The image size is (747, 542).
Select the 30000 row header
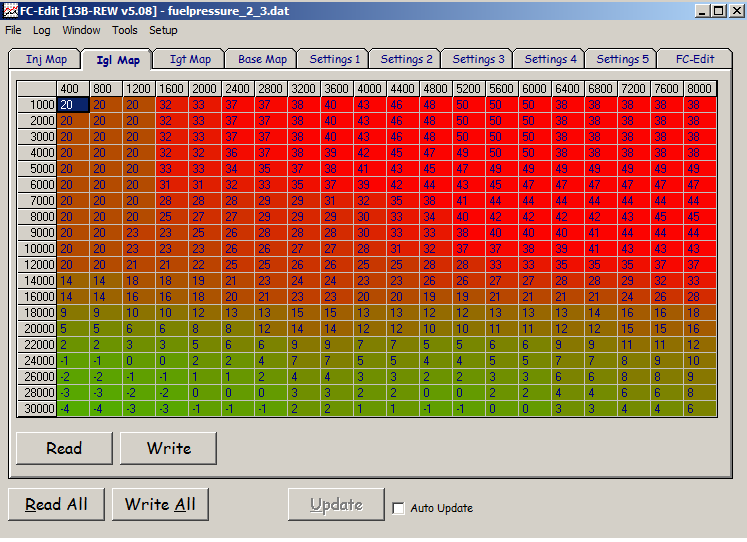[x=37, y=409]
